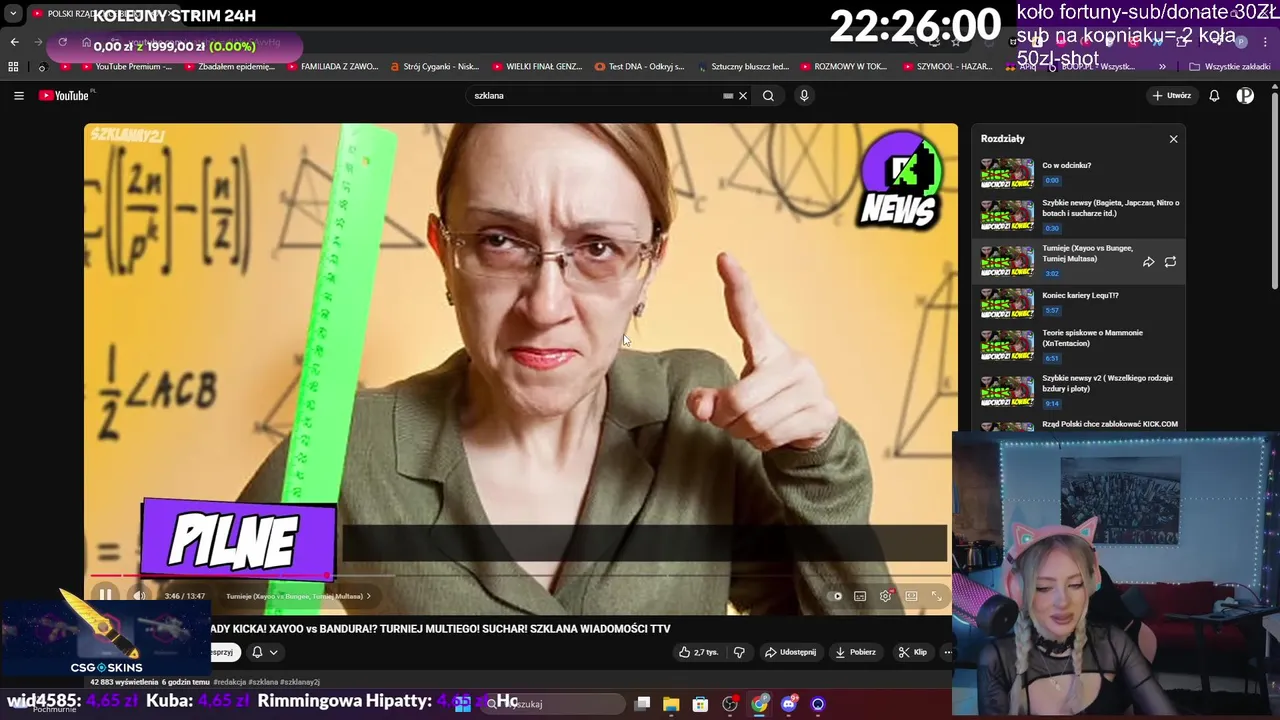Open the Chrome apps grid icon
The height and width of the screenshot is (720, 1280).
13,67
